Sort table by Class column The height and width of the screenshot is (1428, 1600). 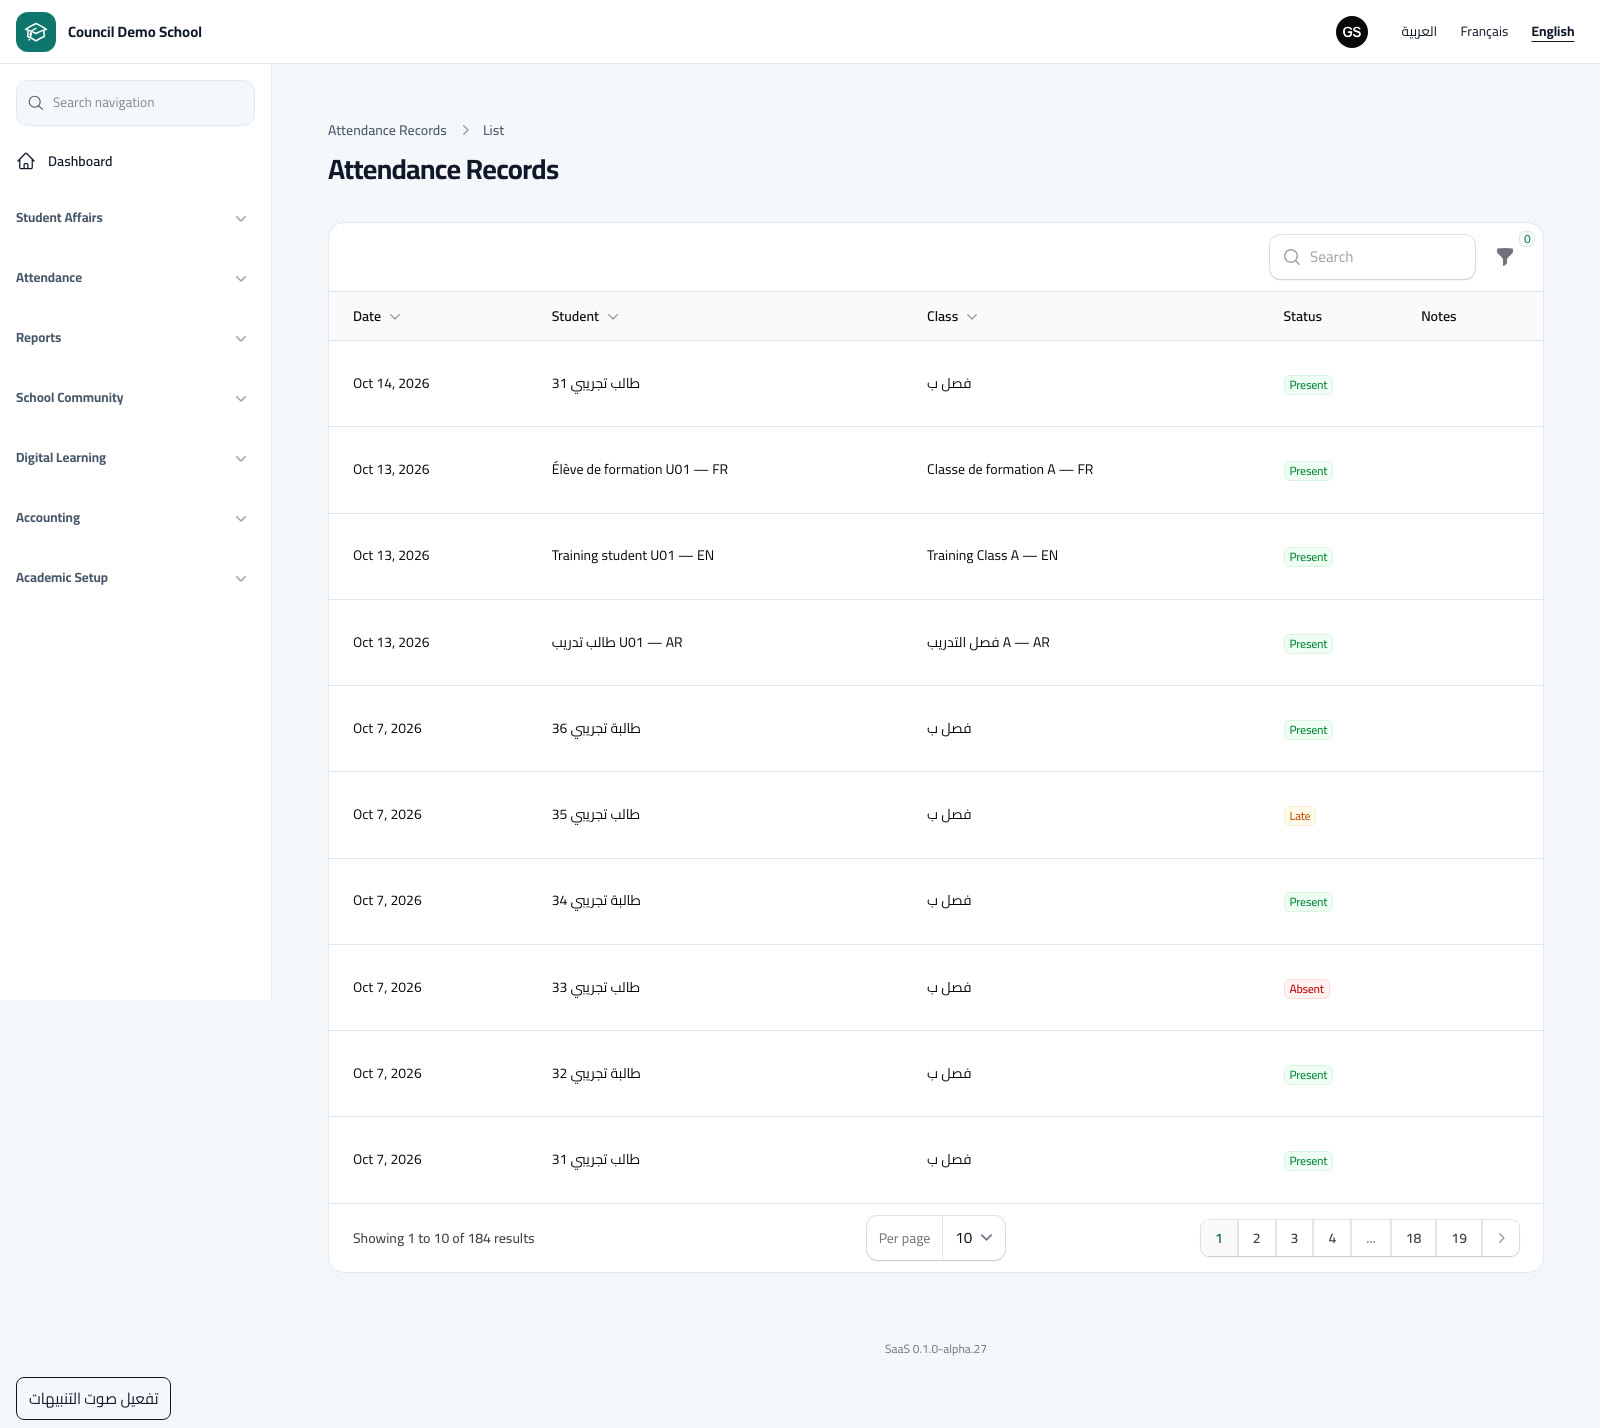(952, 316)
